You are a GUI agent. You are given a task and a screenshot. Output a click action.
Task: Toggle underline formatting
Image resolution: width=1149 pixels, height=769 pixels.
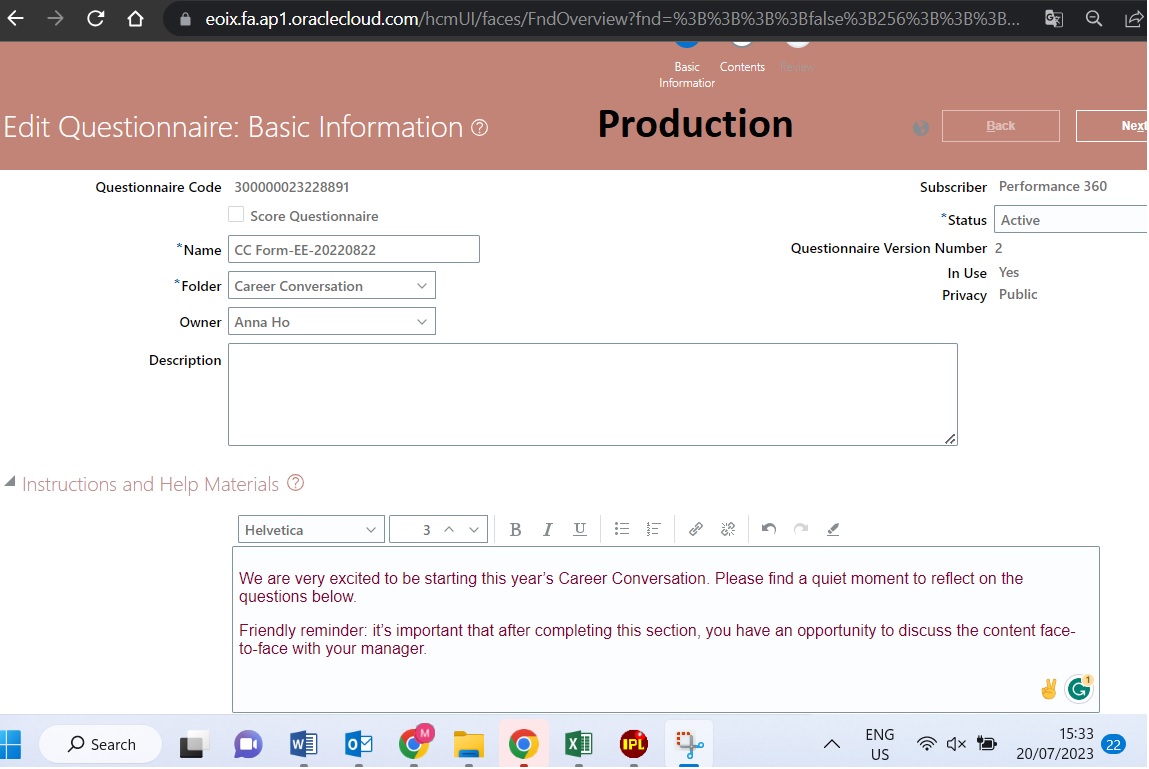point(580,529)
